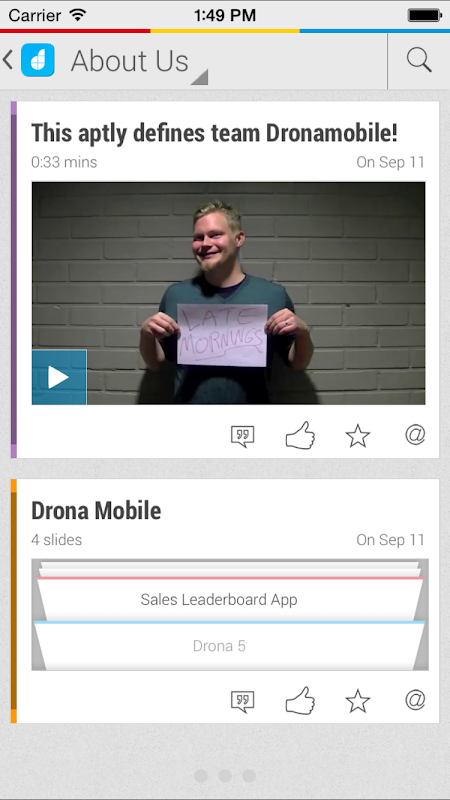Select the About Us section title

pos(130,61)
